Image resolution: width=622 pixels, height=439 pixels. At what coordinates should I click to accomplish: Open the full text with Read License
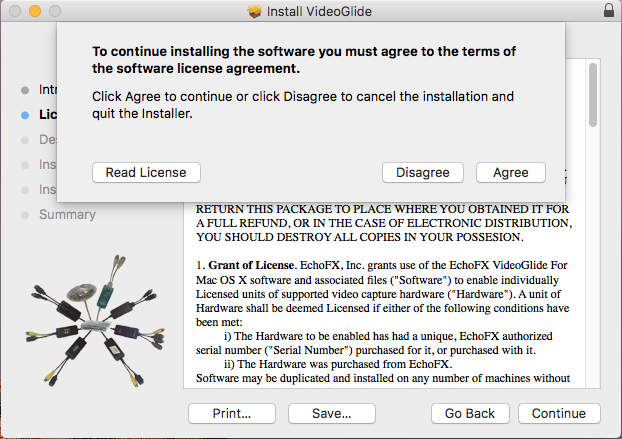tap(146, 173)
